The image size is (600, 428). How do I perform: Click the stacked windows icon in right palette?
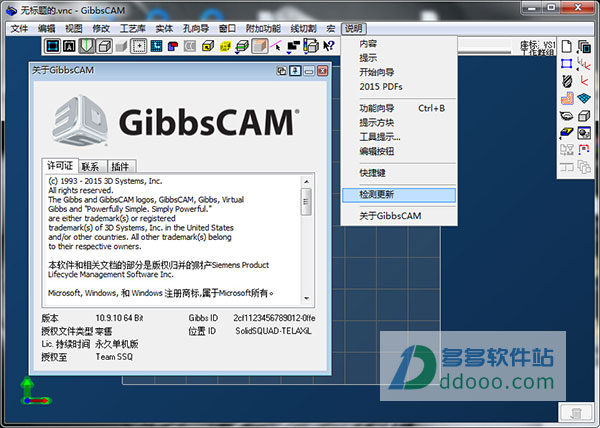coord(584,47)
